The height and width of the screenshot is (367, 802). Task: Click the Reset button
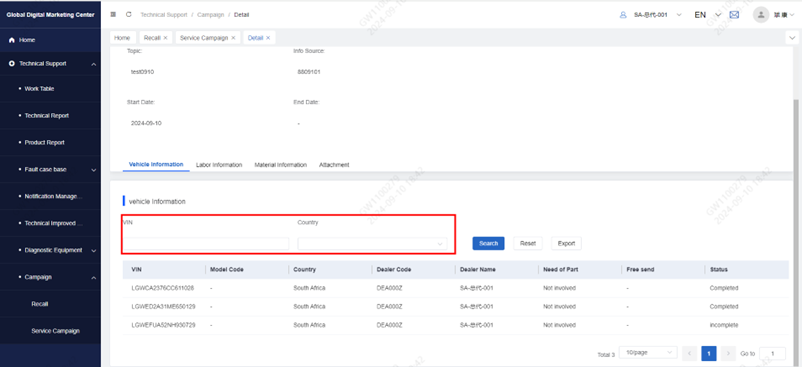coord(528,243)
